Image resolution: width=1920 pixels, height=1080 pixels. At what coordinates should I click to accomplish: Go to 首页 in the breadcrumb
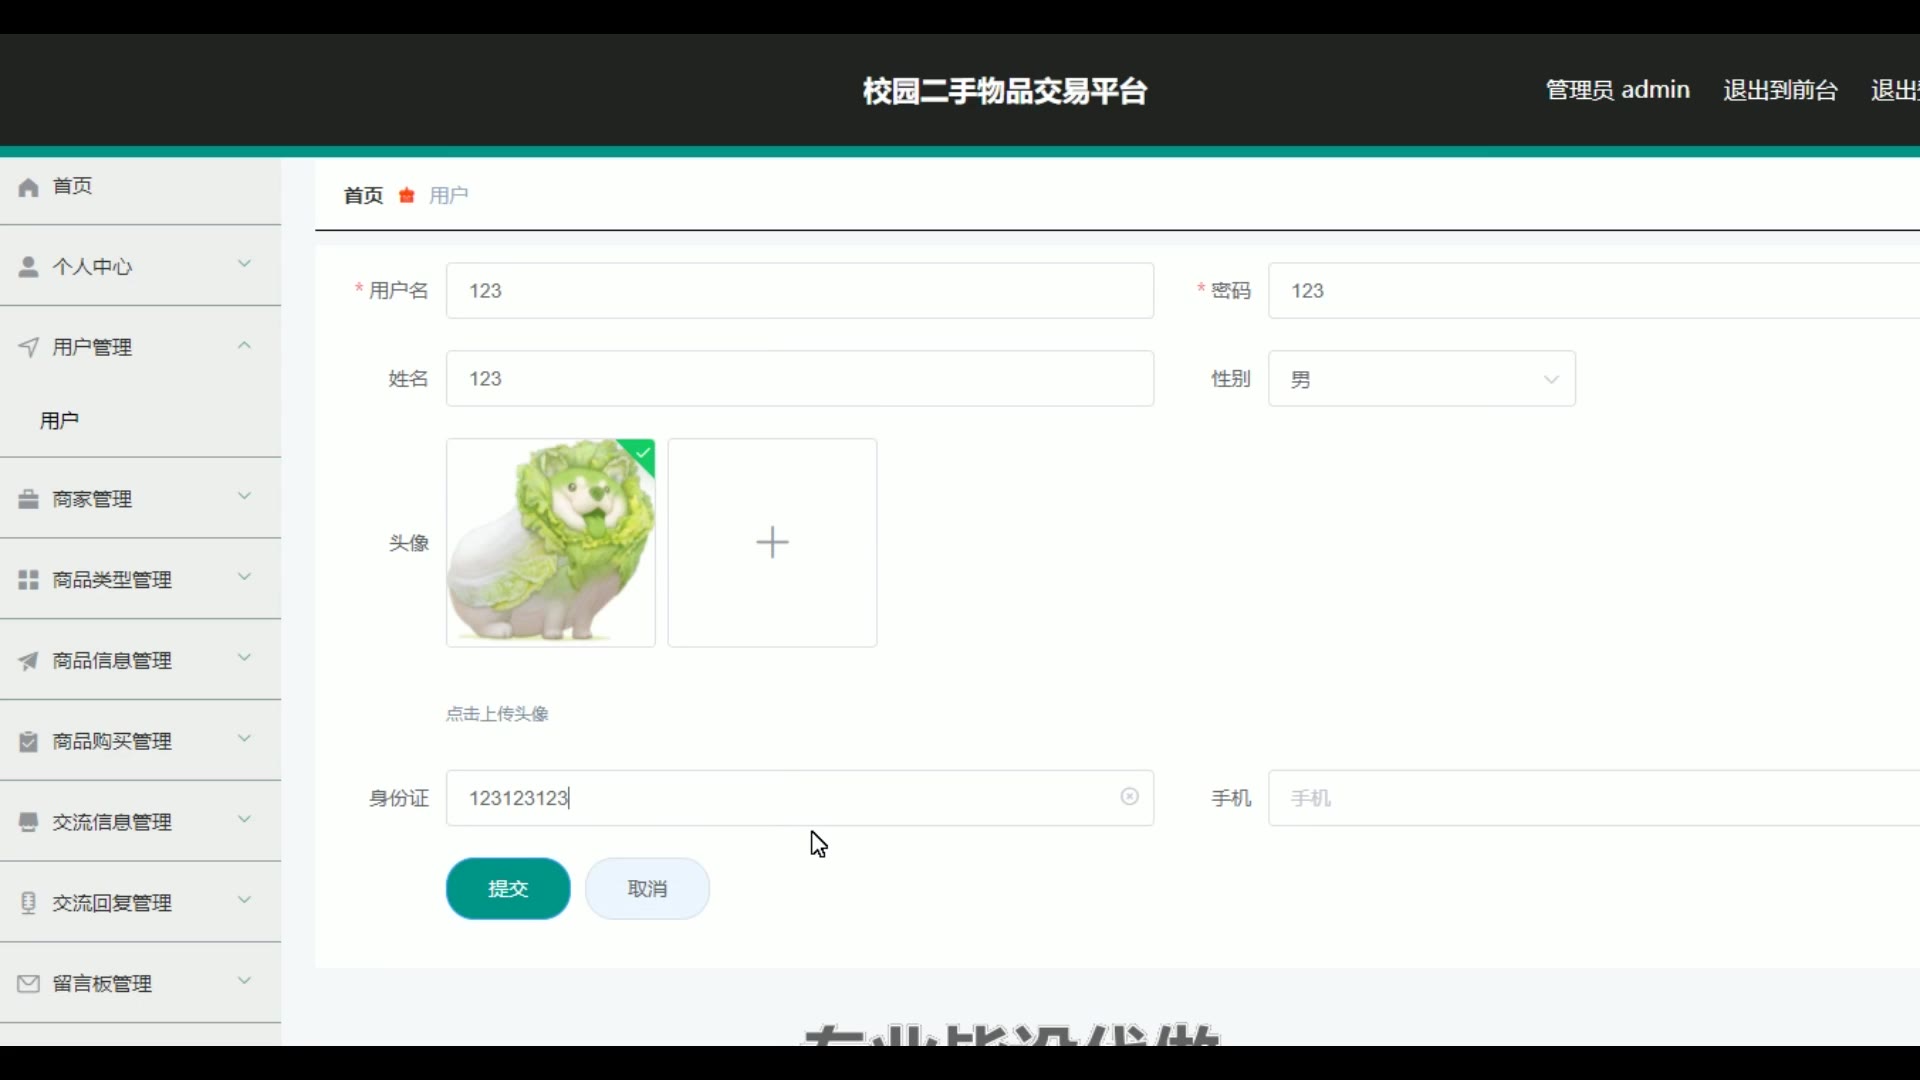click(x=363, y=196)
